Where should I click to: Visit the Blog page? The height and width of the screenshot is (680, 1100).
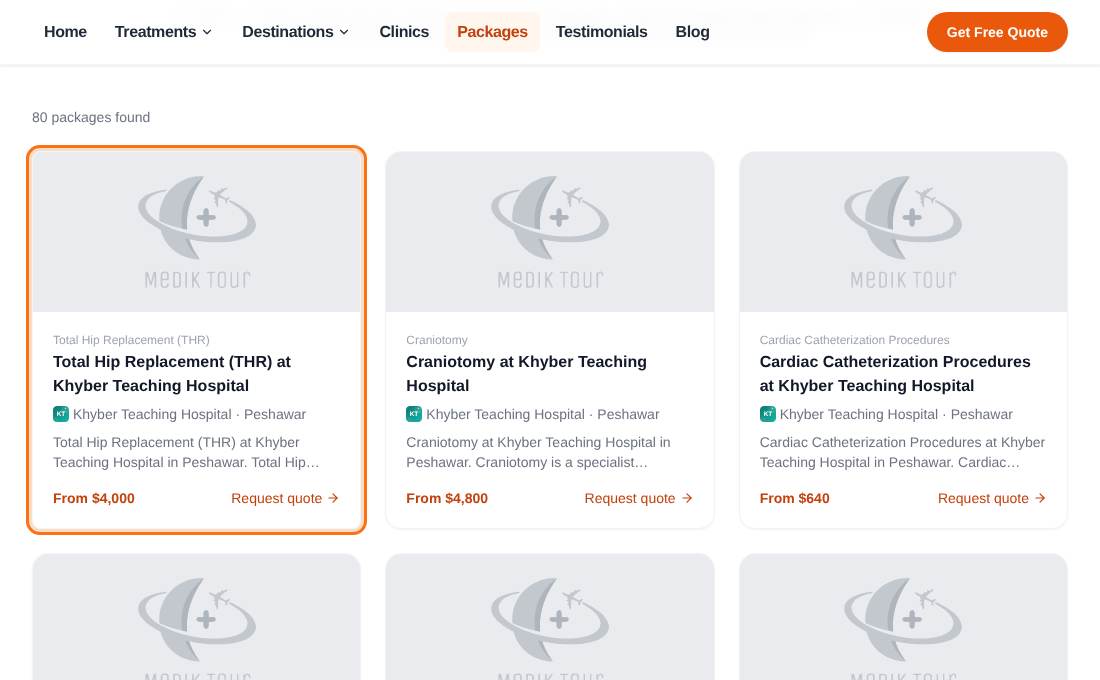pyautogui.click(x=692, y=32)
